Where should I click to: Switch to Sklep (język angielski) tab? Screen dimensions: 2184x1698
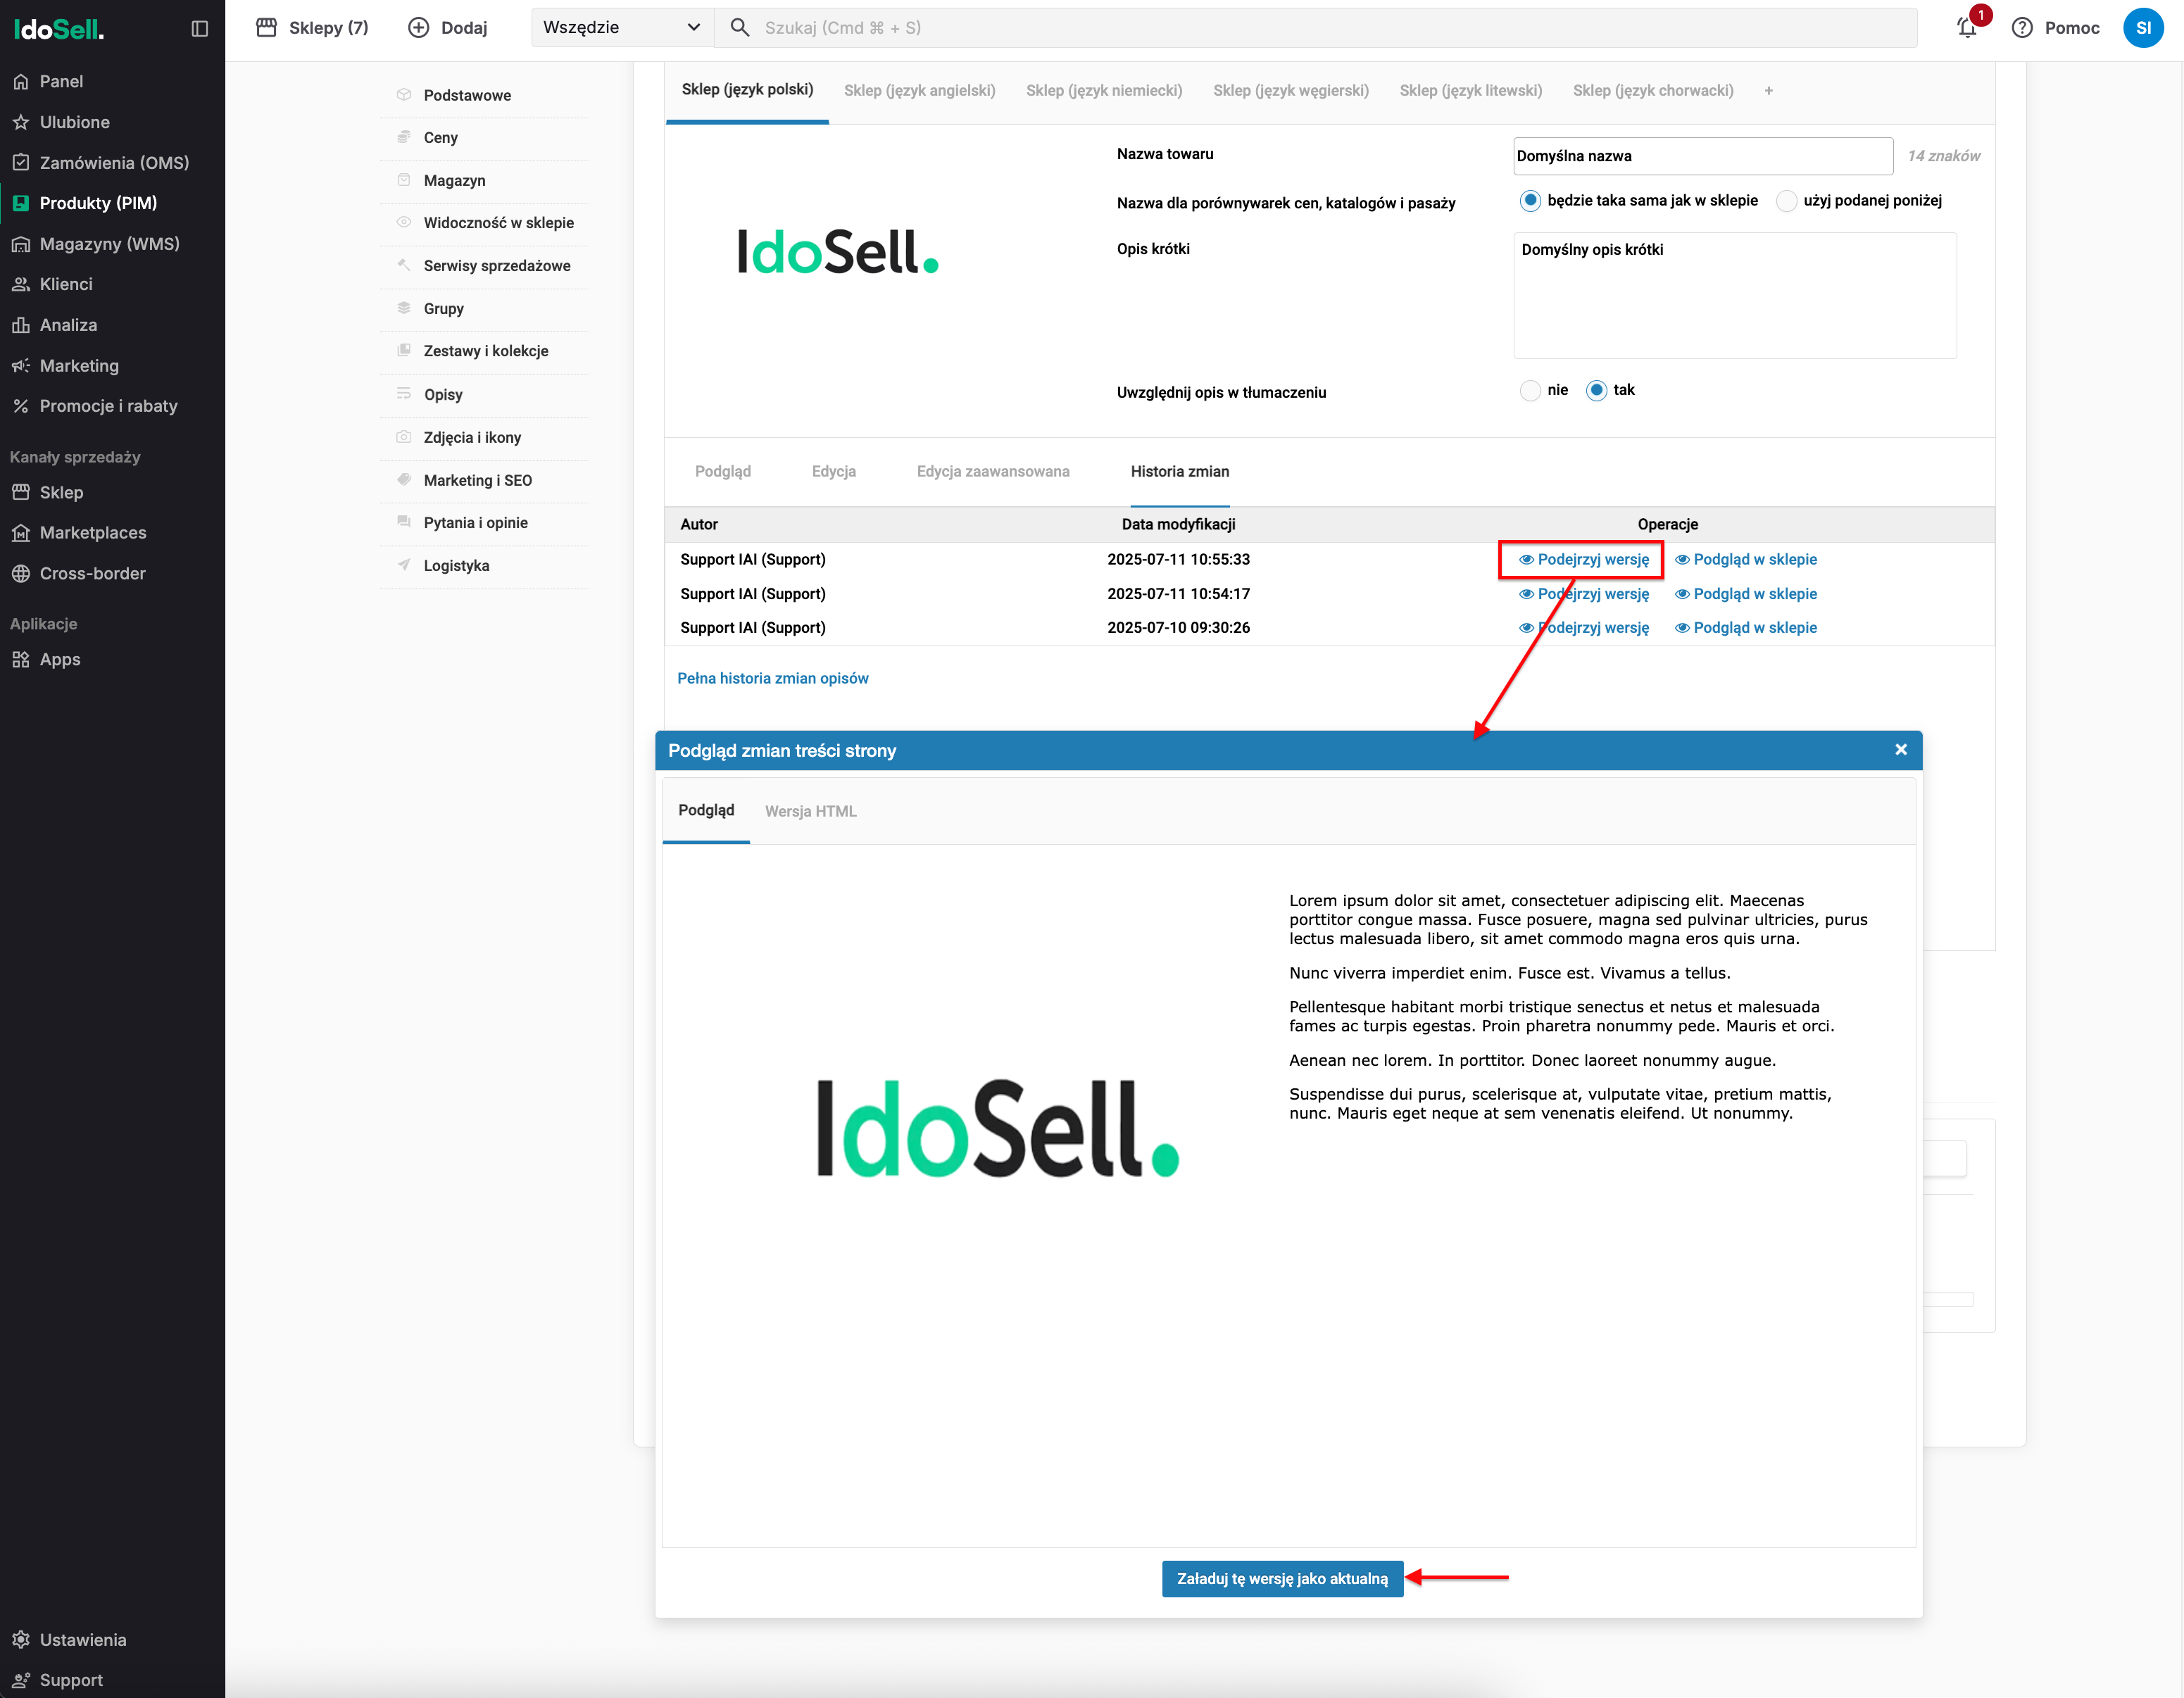[x=919, y=91]
